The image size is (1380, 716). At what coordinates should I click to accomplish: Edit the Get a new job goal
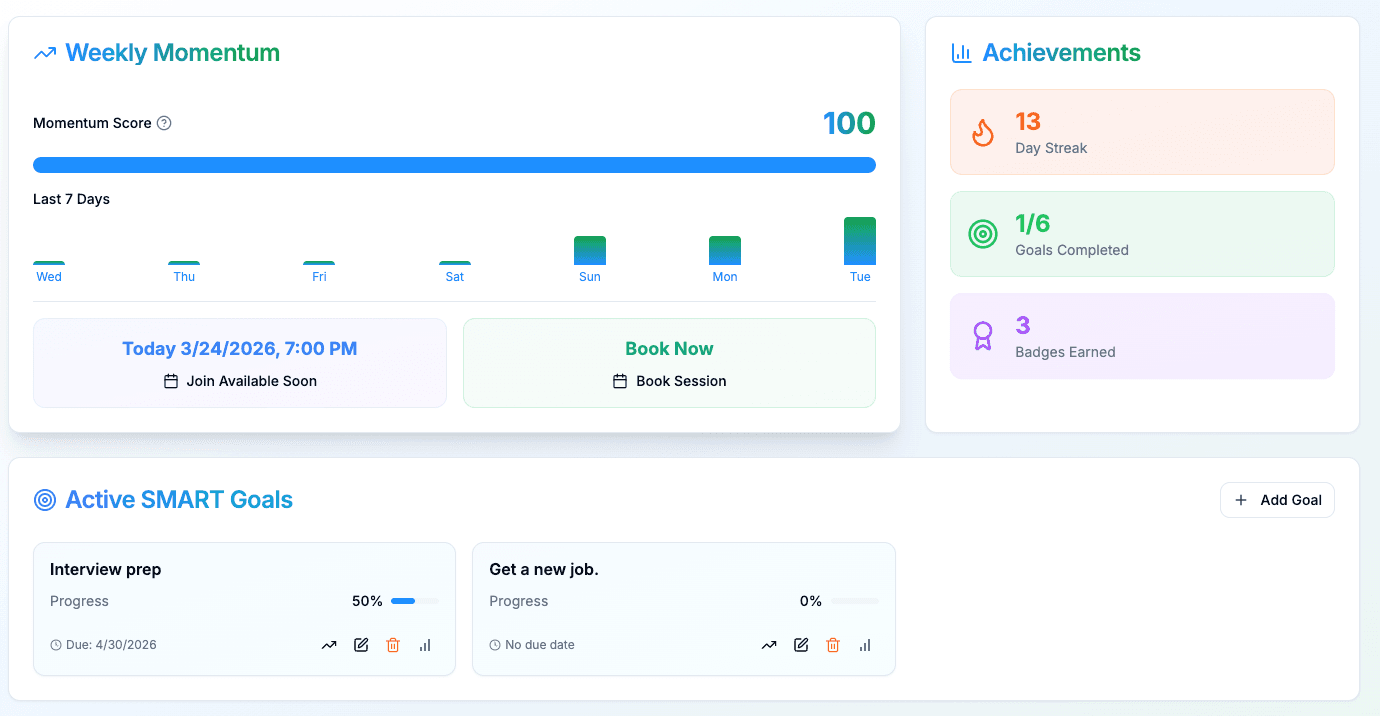click(x=801, y=645)
